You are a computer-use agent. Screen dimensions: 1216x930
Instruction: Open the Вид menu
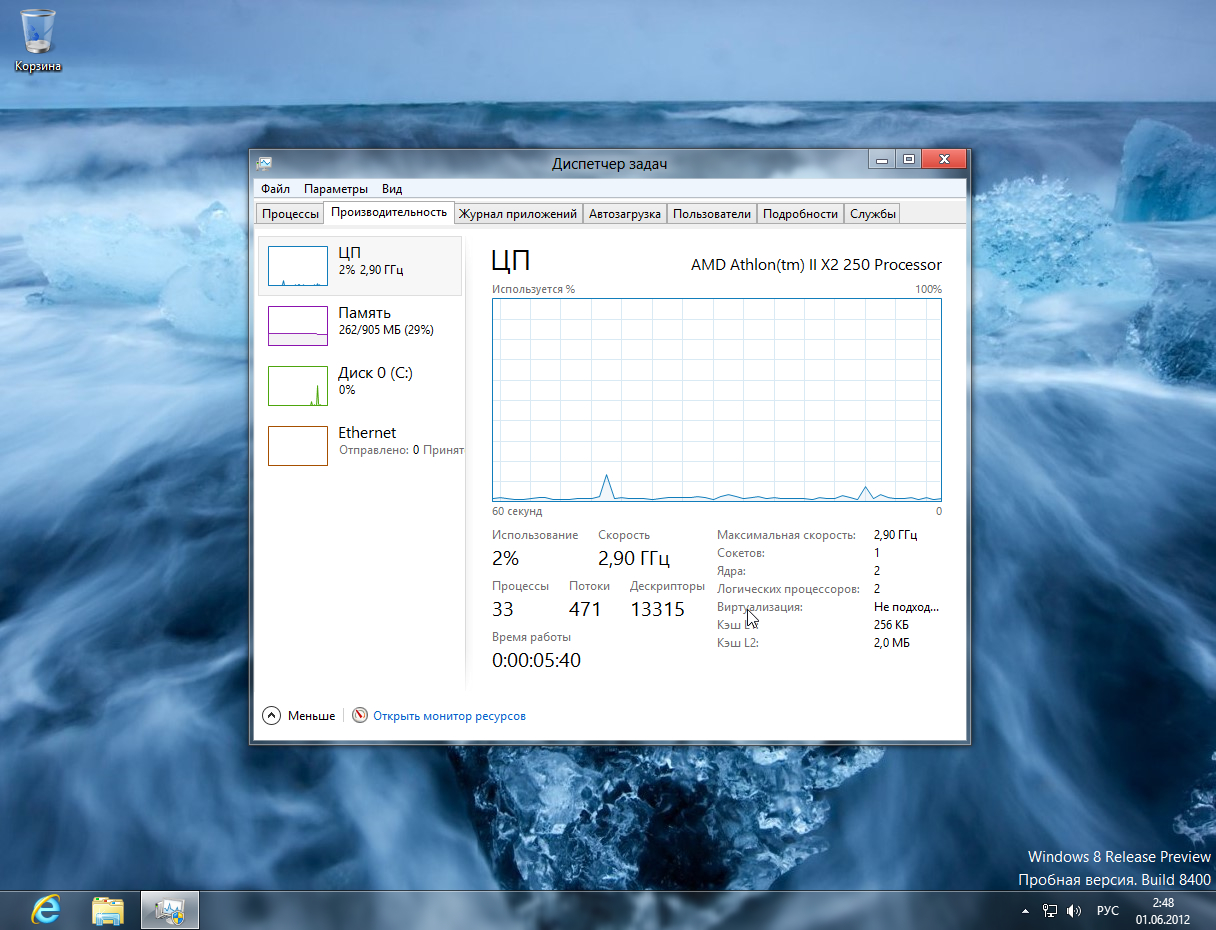(392, 189)
